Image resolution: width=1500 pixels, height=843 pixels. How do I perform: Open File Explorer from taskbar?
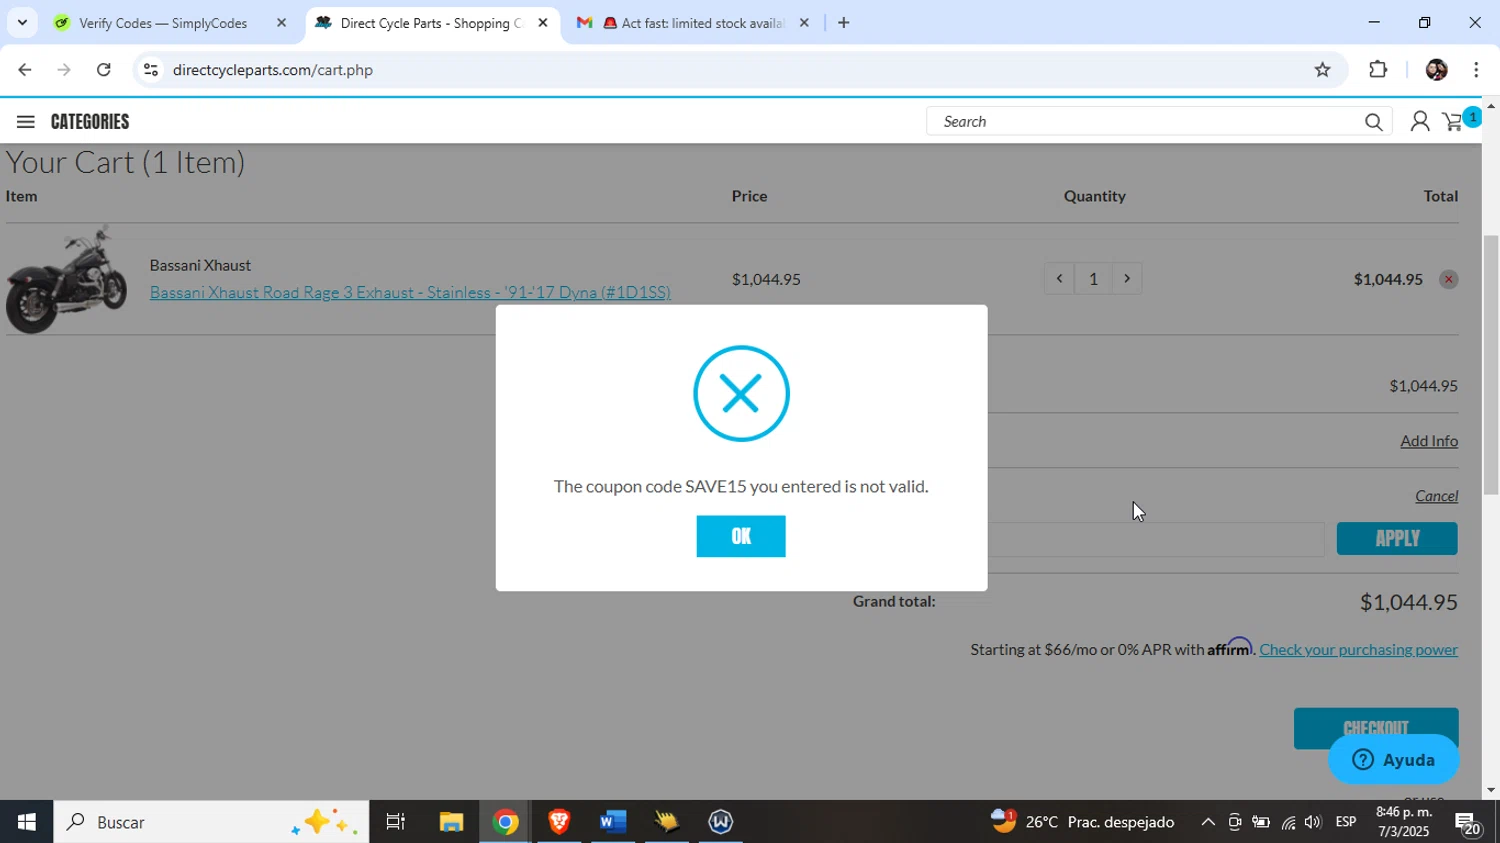[451, 822]
